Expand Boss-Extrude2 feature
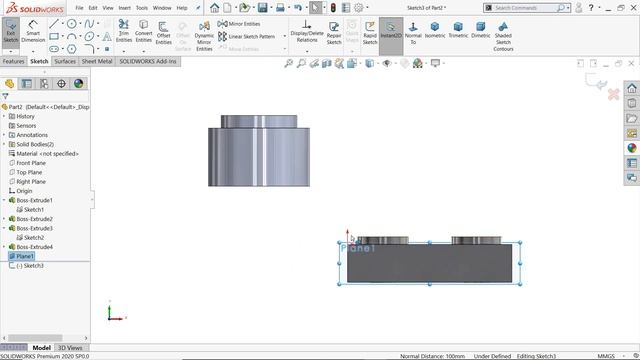 (4, 219)
